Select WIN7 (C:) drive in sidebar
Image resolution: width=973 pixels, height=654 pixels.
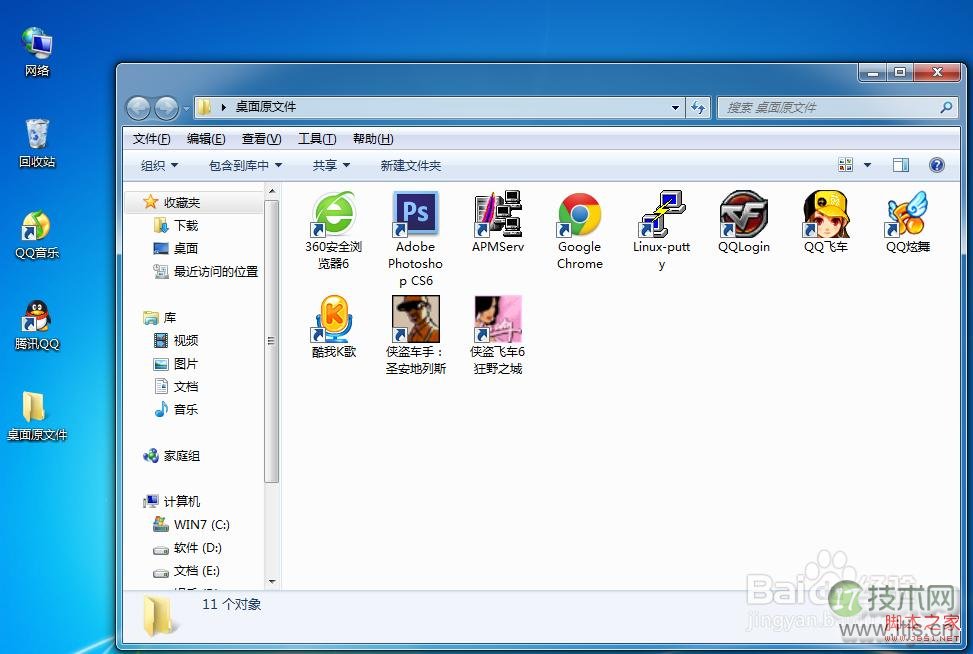[201, 525]
